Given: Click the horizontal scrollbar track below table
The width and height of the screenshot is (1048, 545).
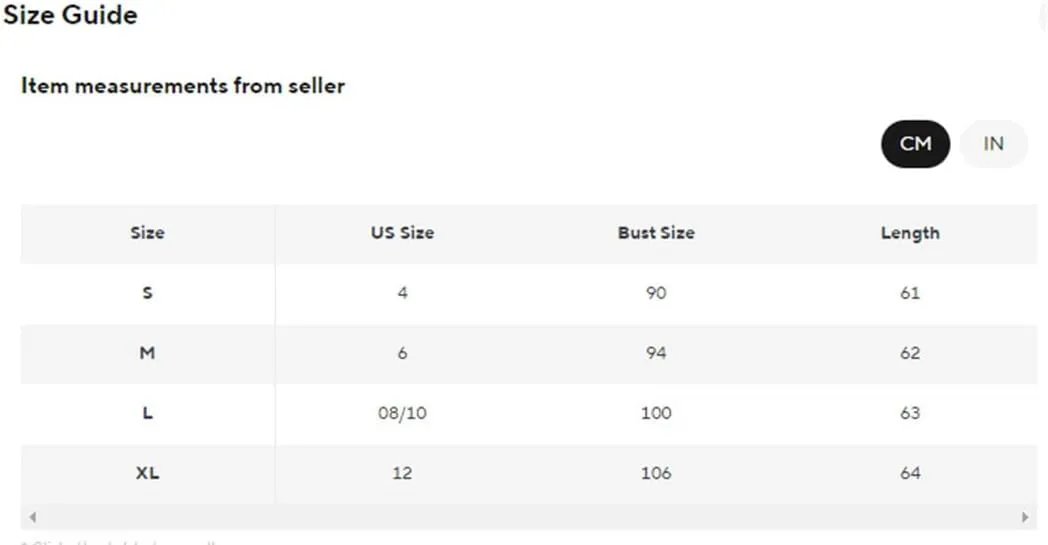Looking at the screenshot, I should (529, 517).
